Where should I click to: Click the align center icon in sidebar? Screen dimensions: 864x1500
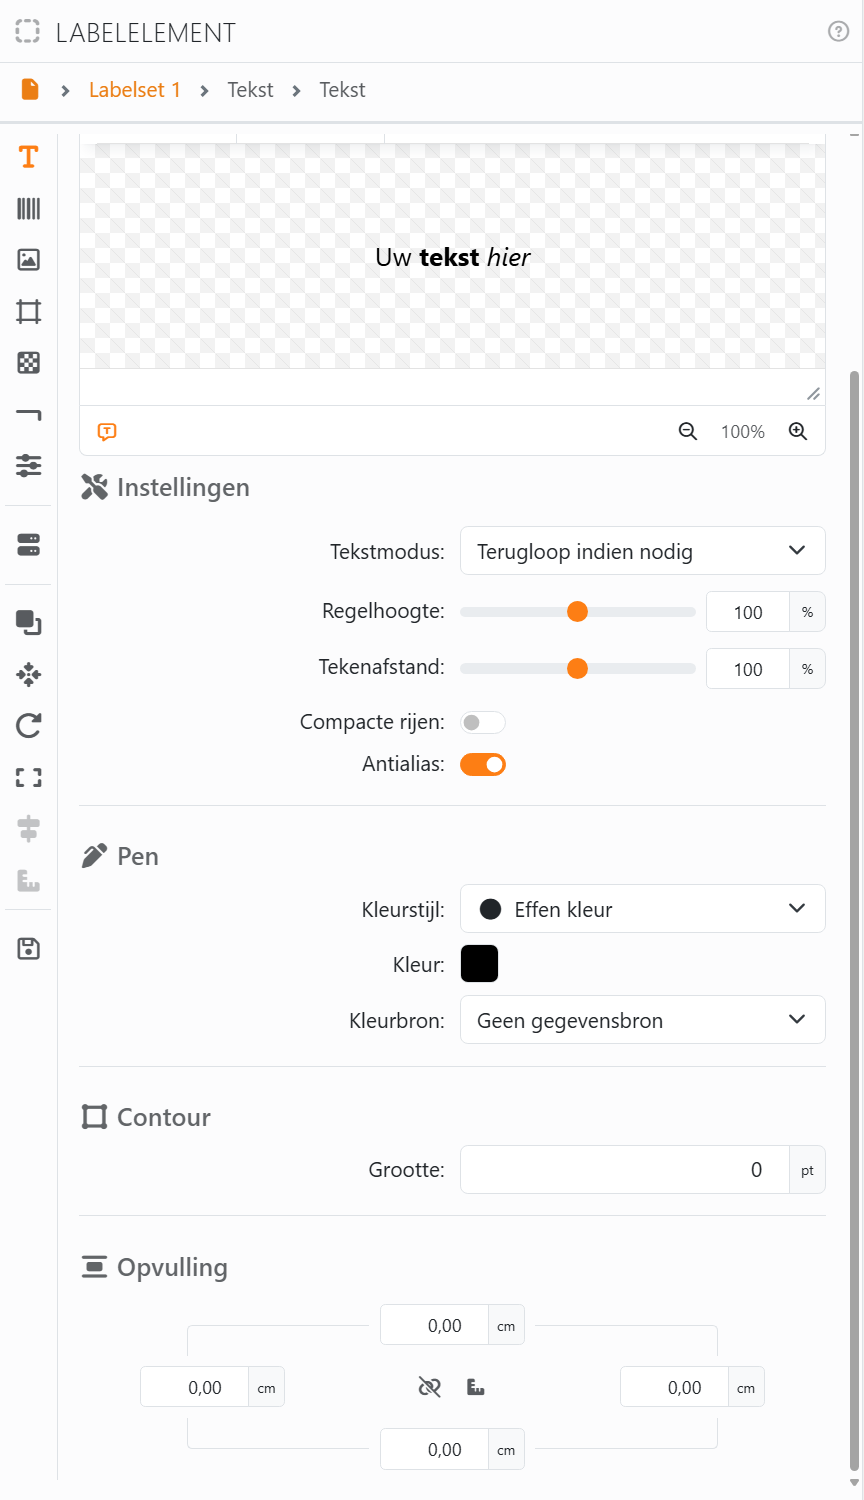[29, 828]
